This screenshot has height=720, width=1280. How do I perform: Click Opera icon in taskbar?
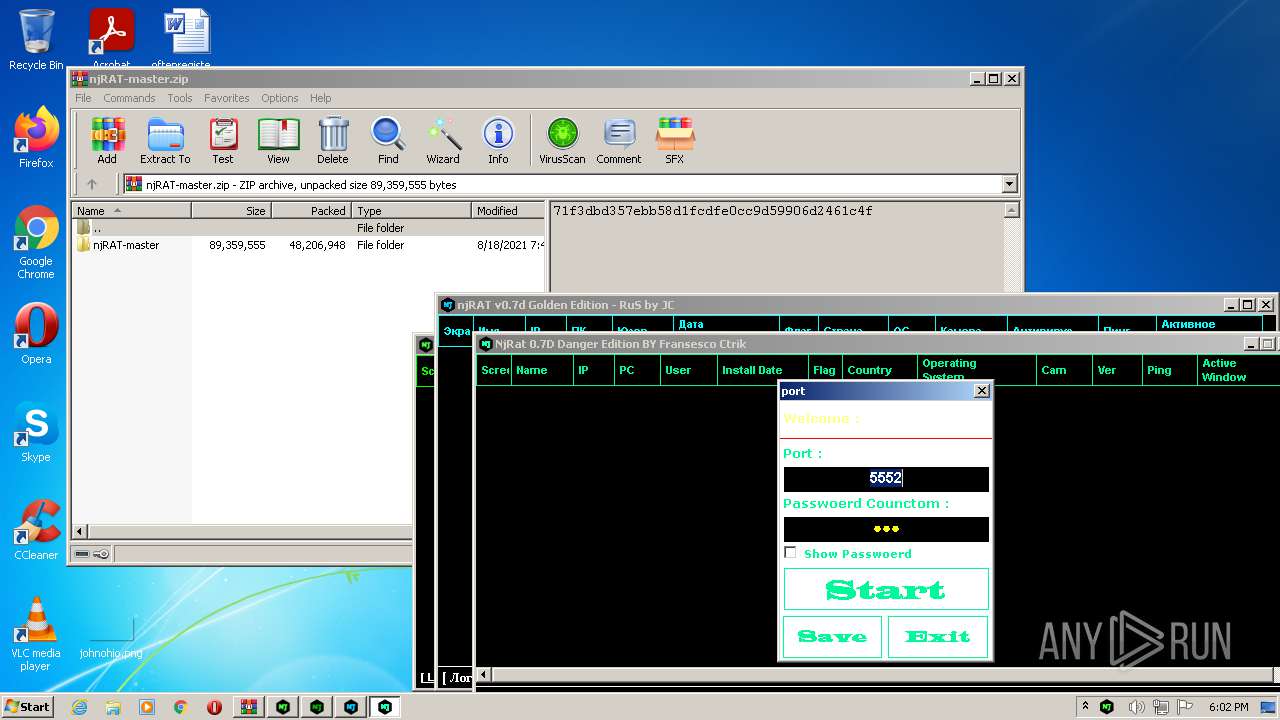pos(214,707)
